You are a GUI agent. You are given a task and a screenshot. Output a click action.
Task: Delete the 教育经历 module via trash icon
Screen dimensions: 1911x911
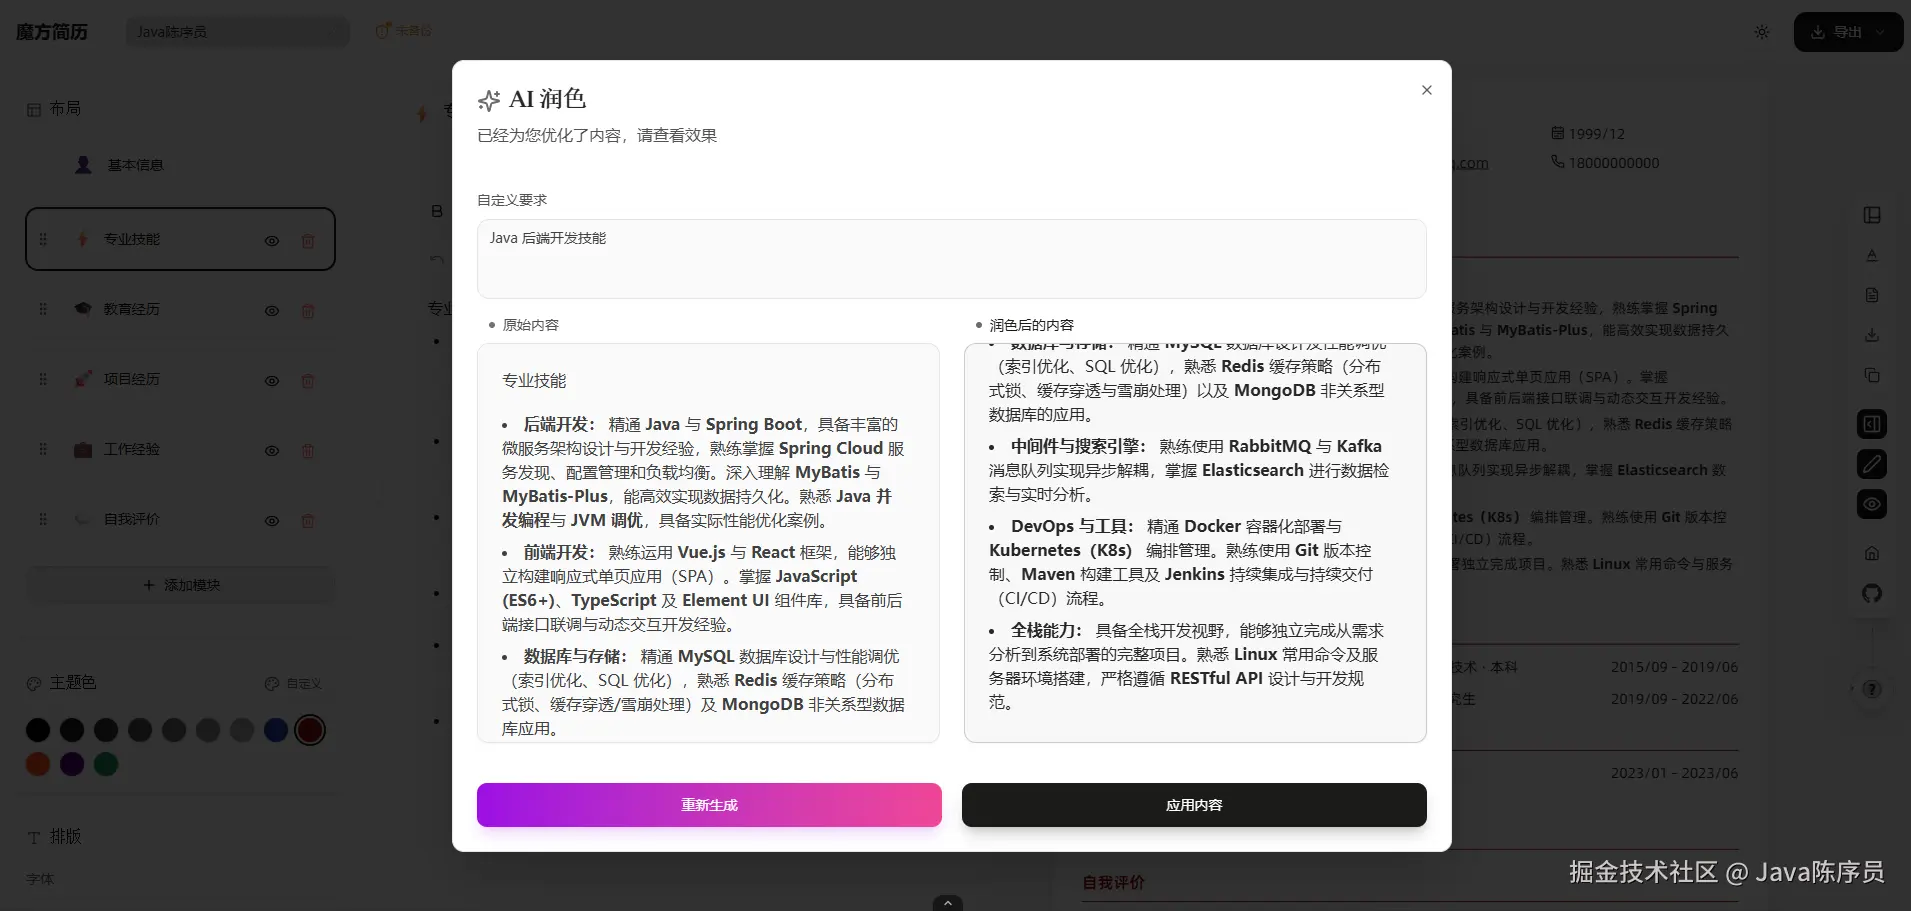308,311
